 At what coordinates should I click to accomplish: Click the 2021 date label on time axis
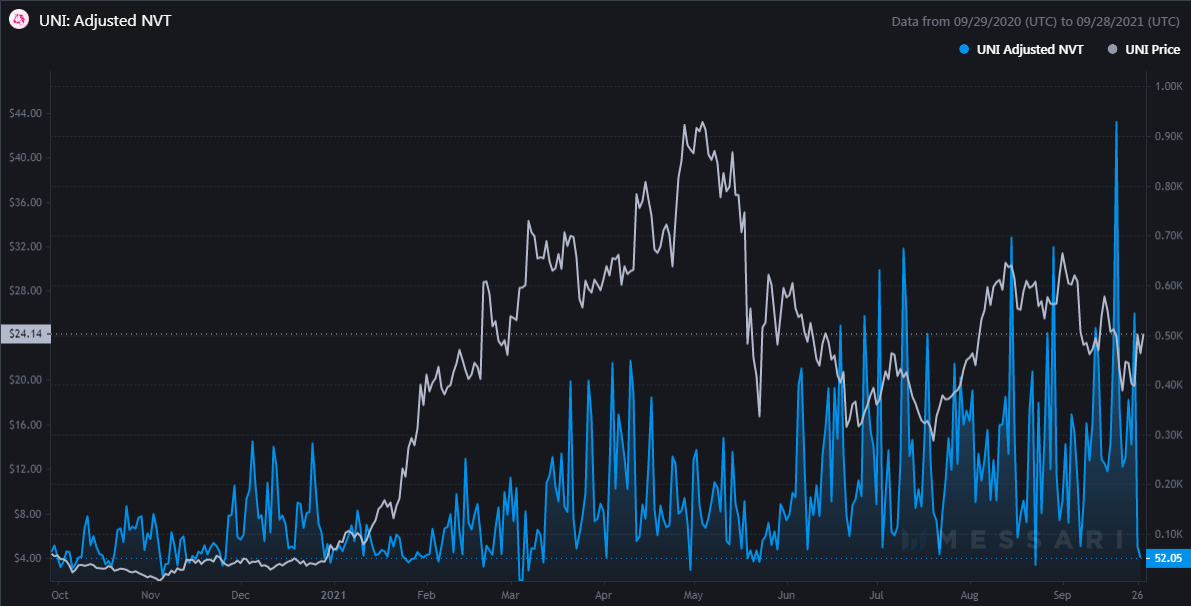[x=333, y=595]
